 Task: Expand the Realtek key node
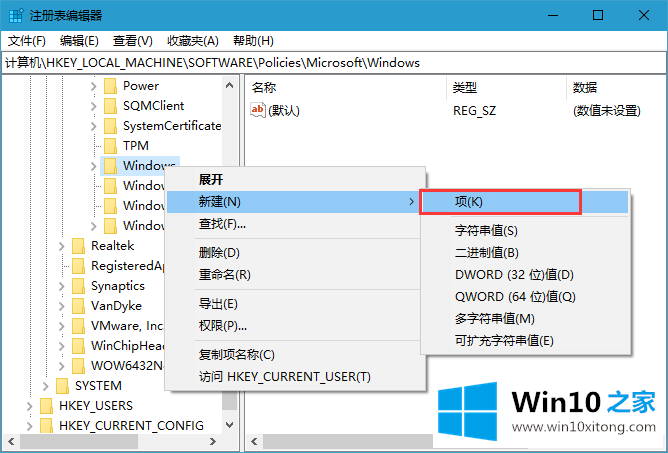62,246
